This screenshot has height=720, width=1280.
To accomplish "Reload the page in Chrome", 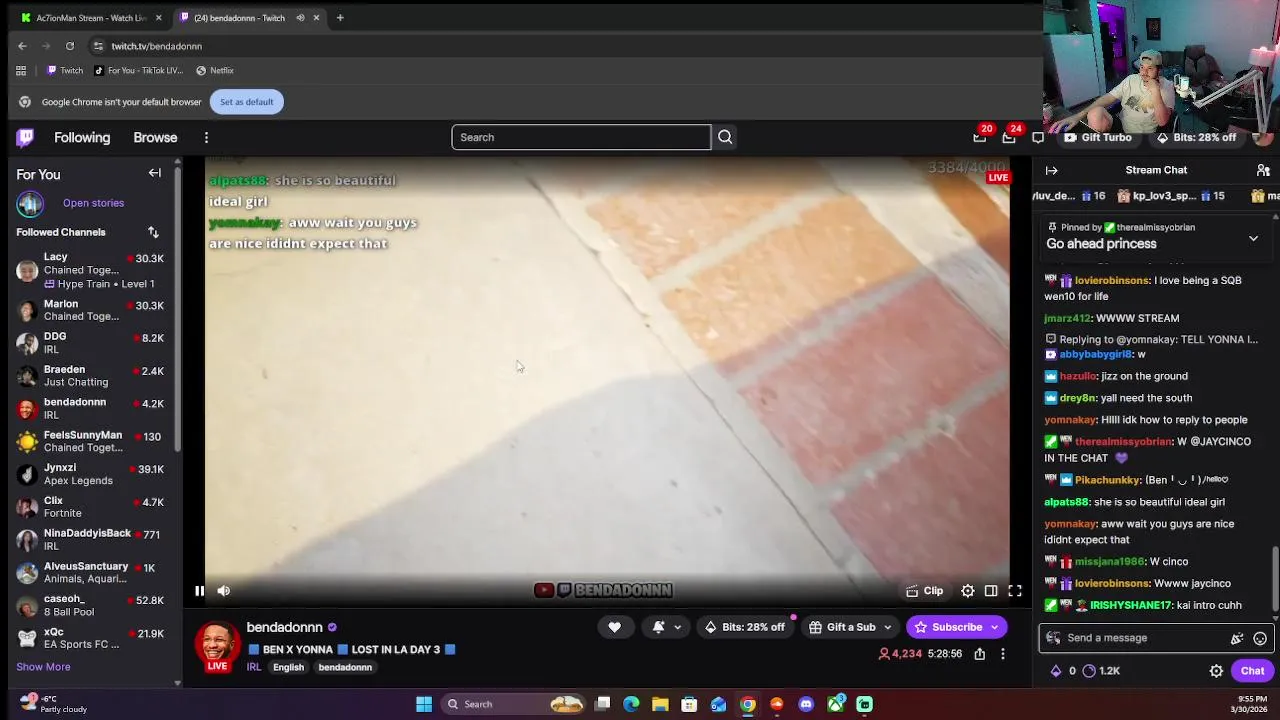I will pos(70,46).
